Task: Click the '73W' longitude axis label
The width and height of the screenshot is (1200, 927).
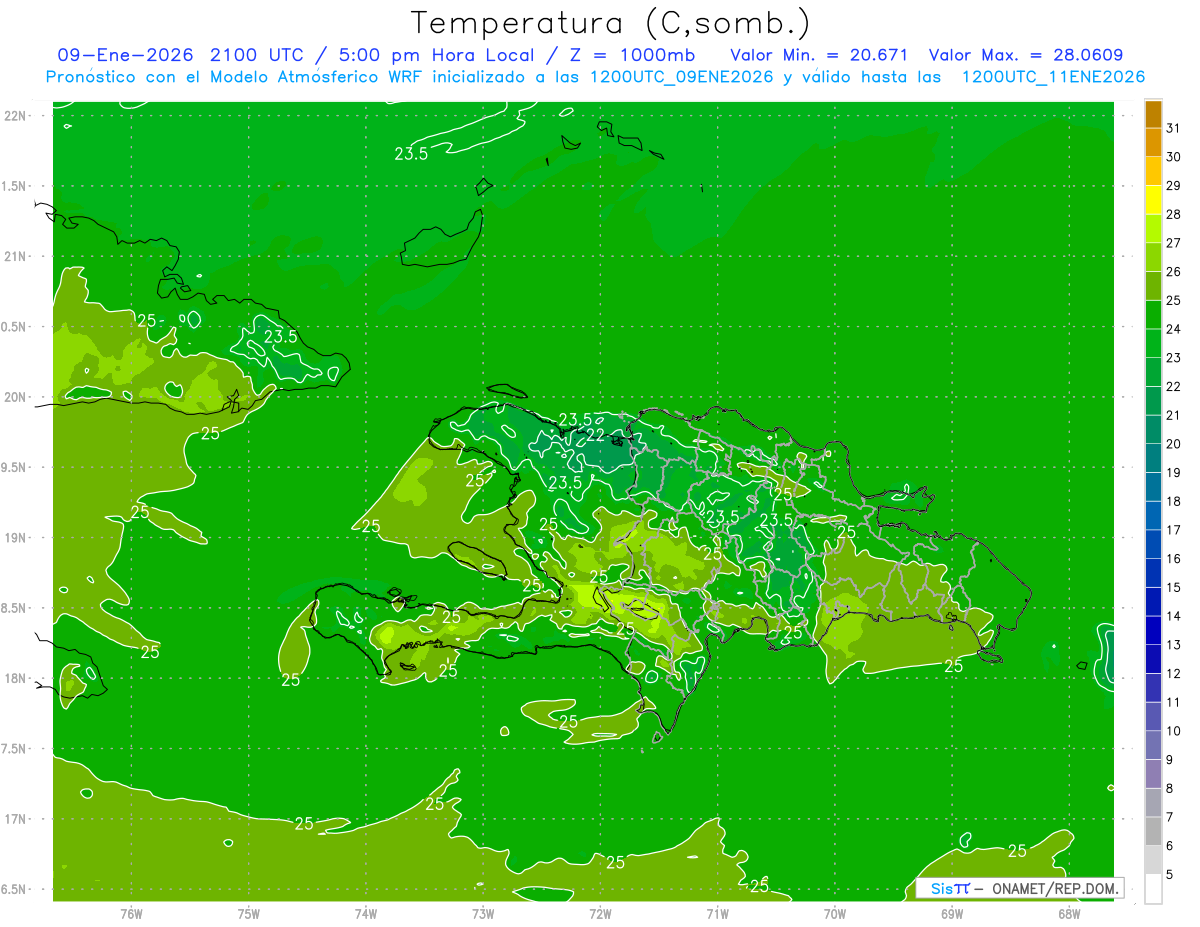Action: (x=483, y=914)
